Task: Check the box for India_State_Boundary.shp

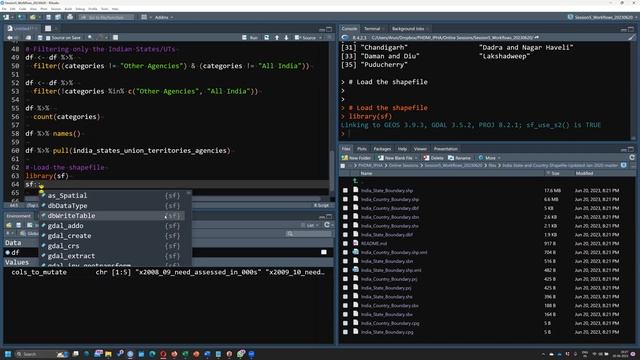Action: pos(345,191)
